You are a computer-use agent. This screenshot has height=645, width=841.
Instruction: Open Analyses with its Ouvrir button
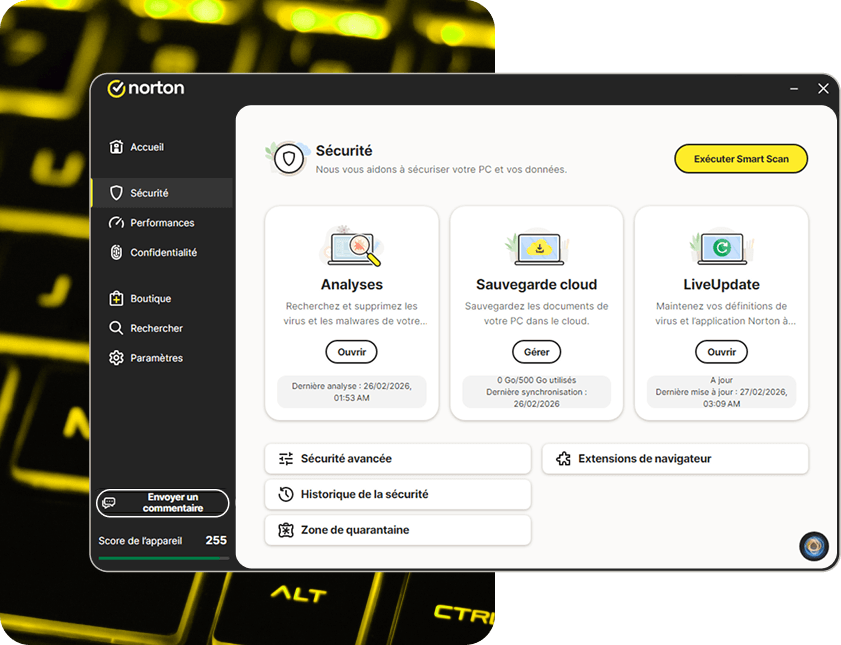[351, 352]
